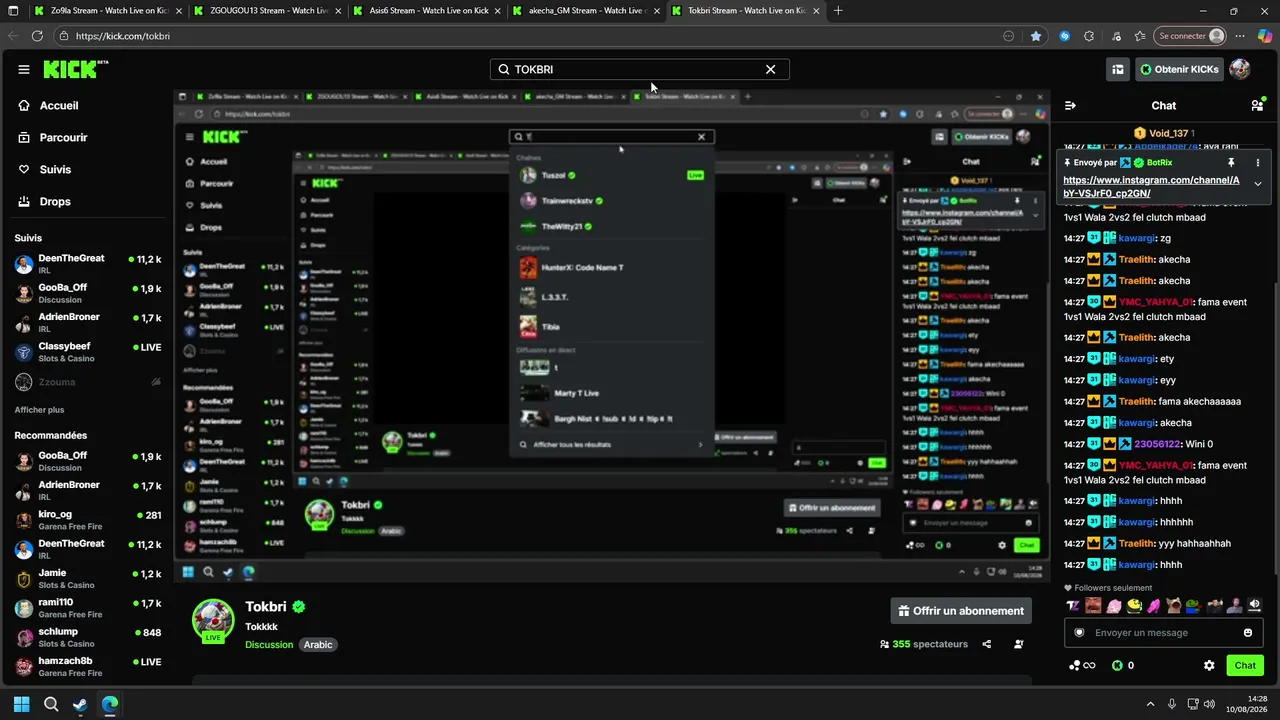Click the shield icon in message box
Image resolution: width=1280 pixels, height=720 pixels.
pos(1079,633)
